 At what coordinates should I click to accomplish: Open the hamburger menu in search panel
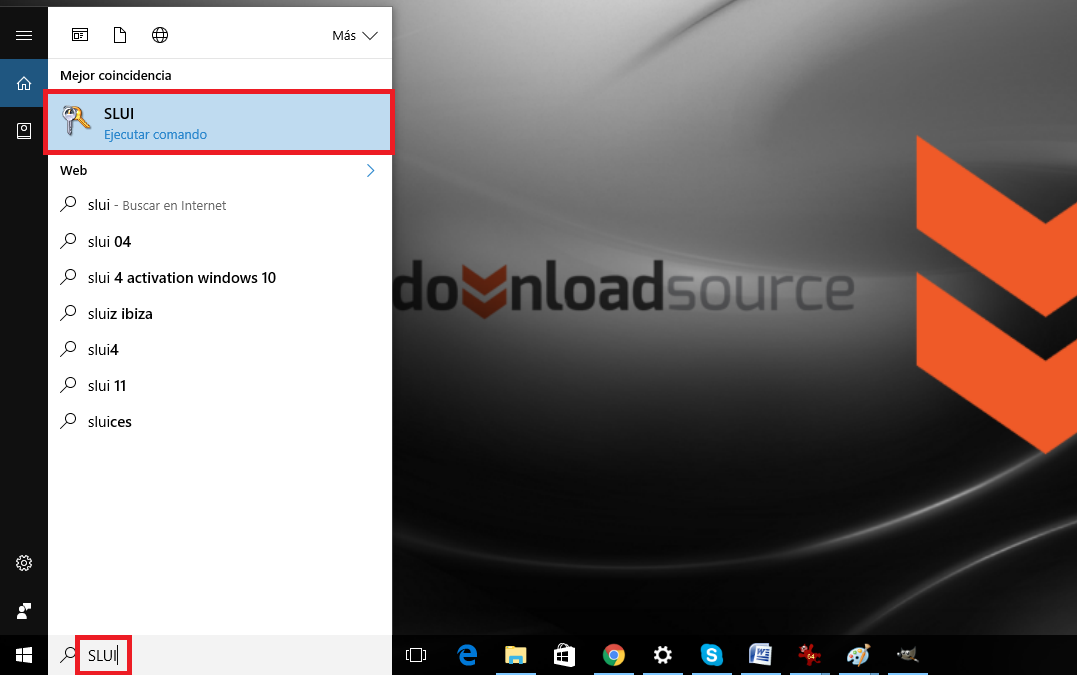(24, 35)
